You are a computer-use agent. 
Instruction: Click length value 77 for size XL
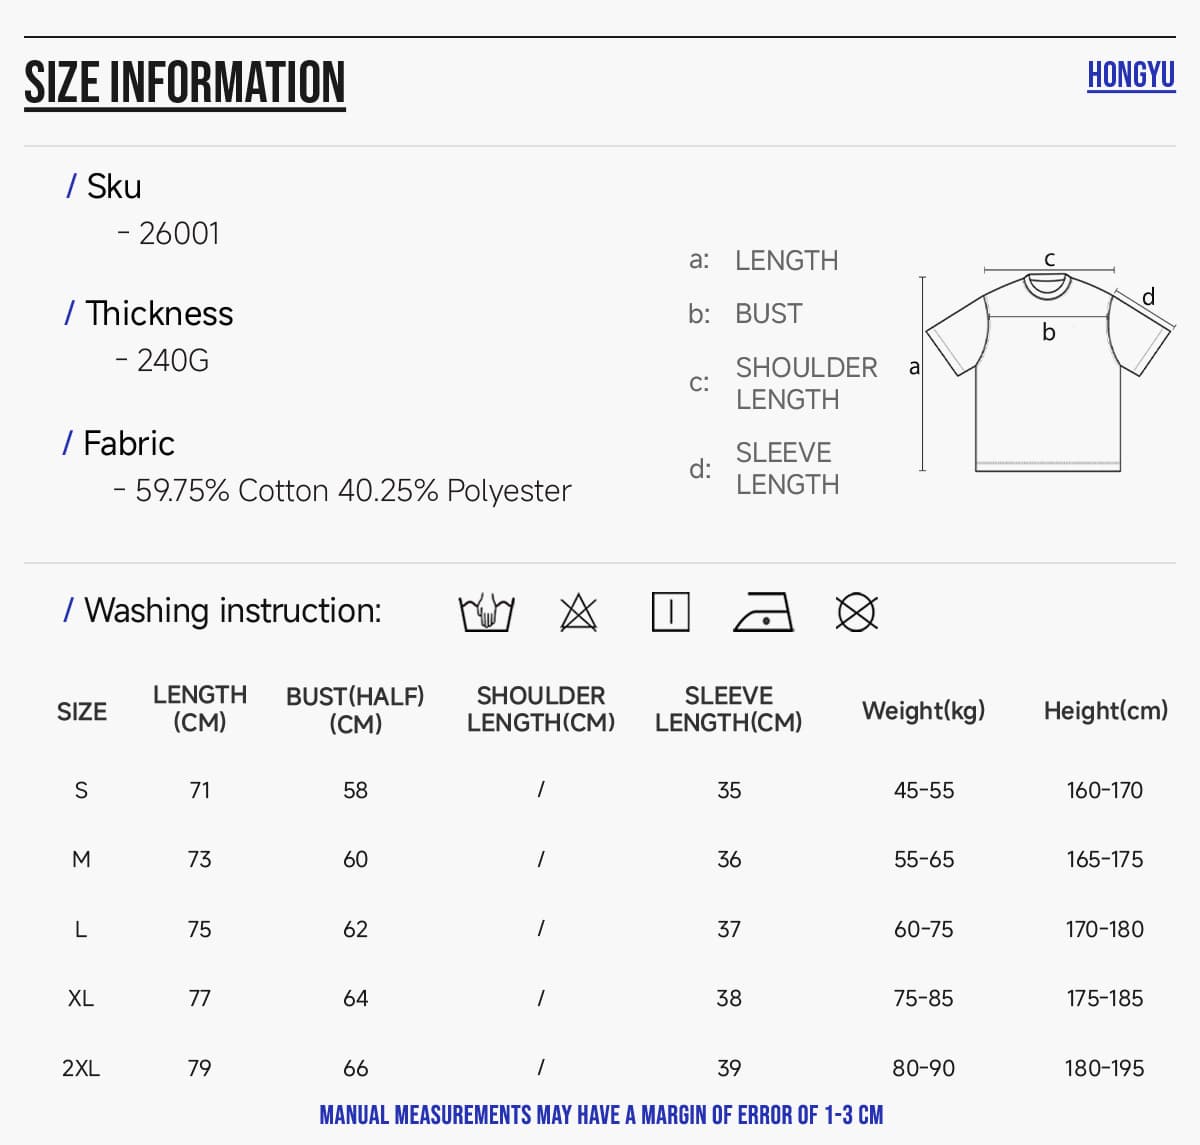click(200, 998)
